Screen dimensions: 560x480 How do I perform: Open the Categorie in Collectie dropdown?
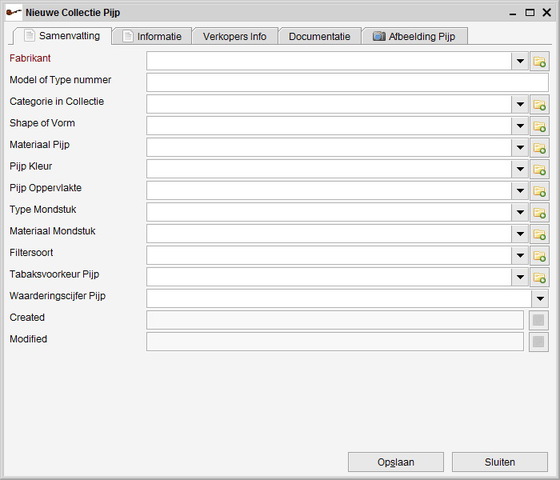coord(520,105)
